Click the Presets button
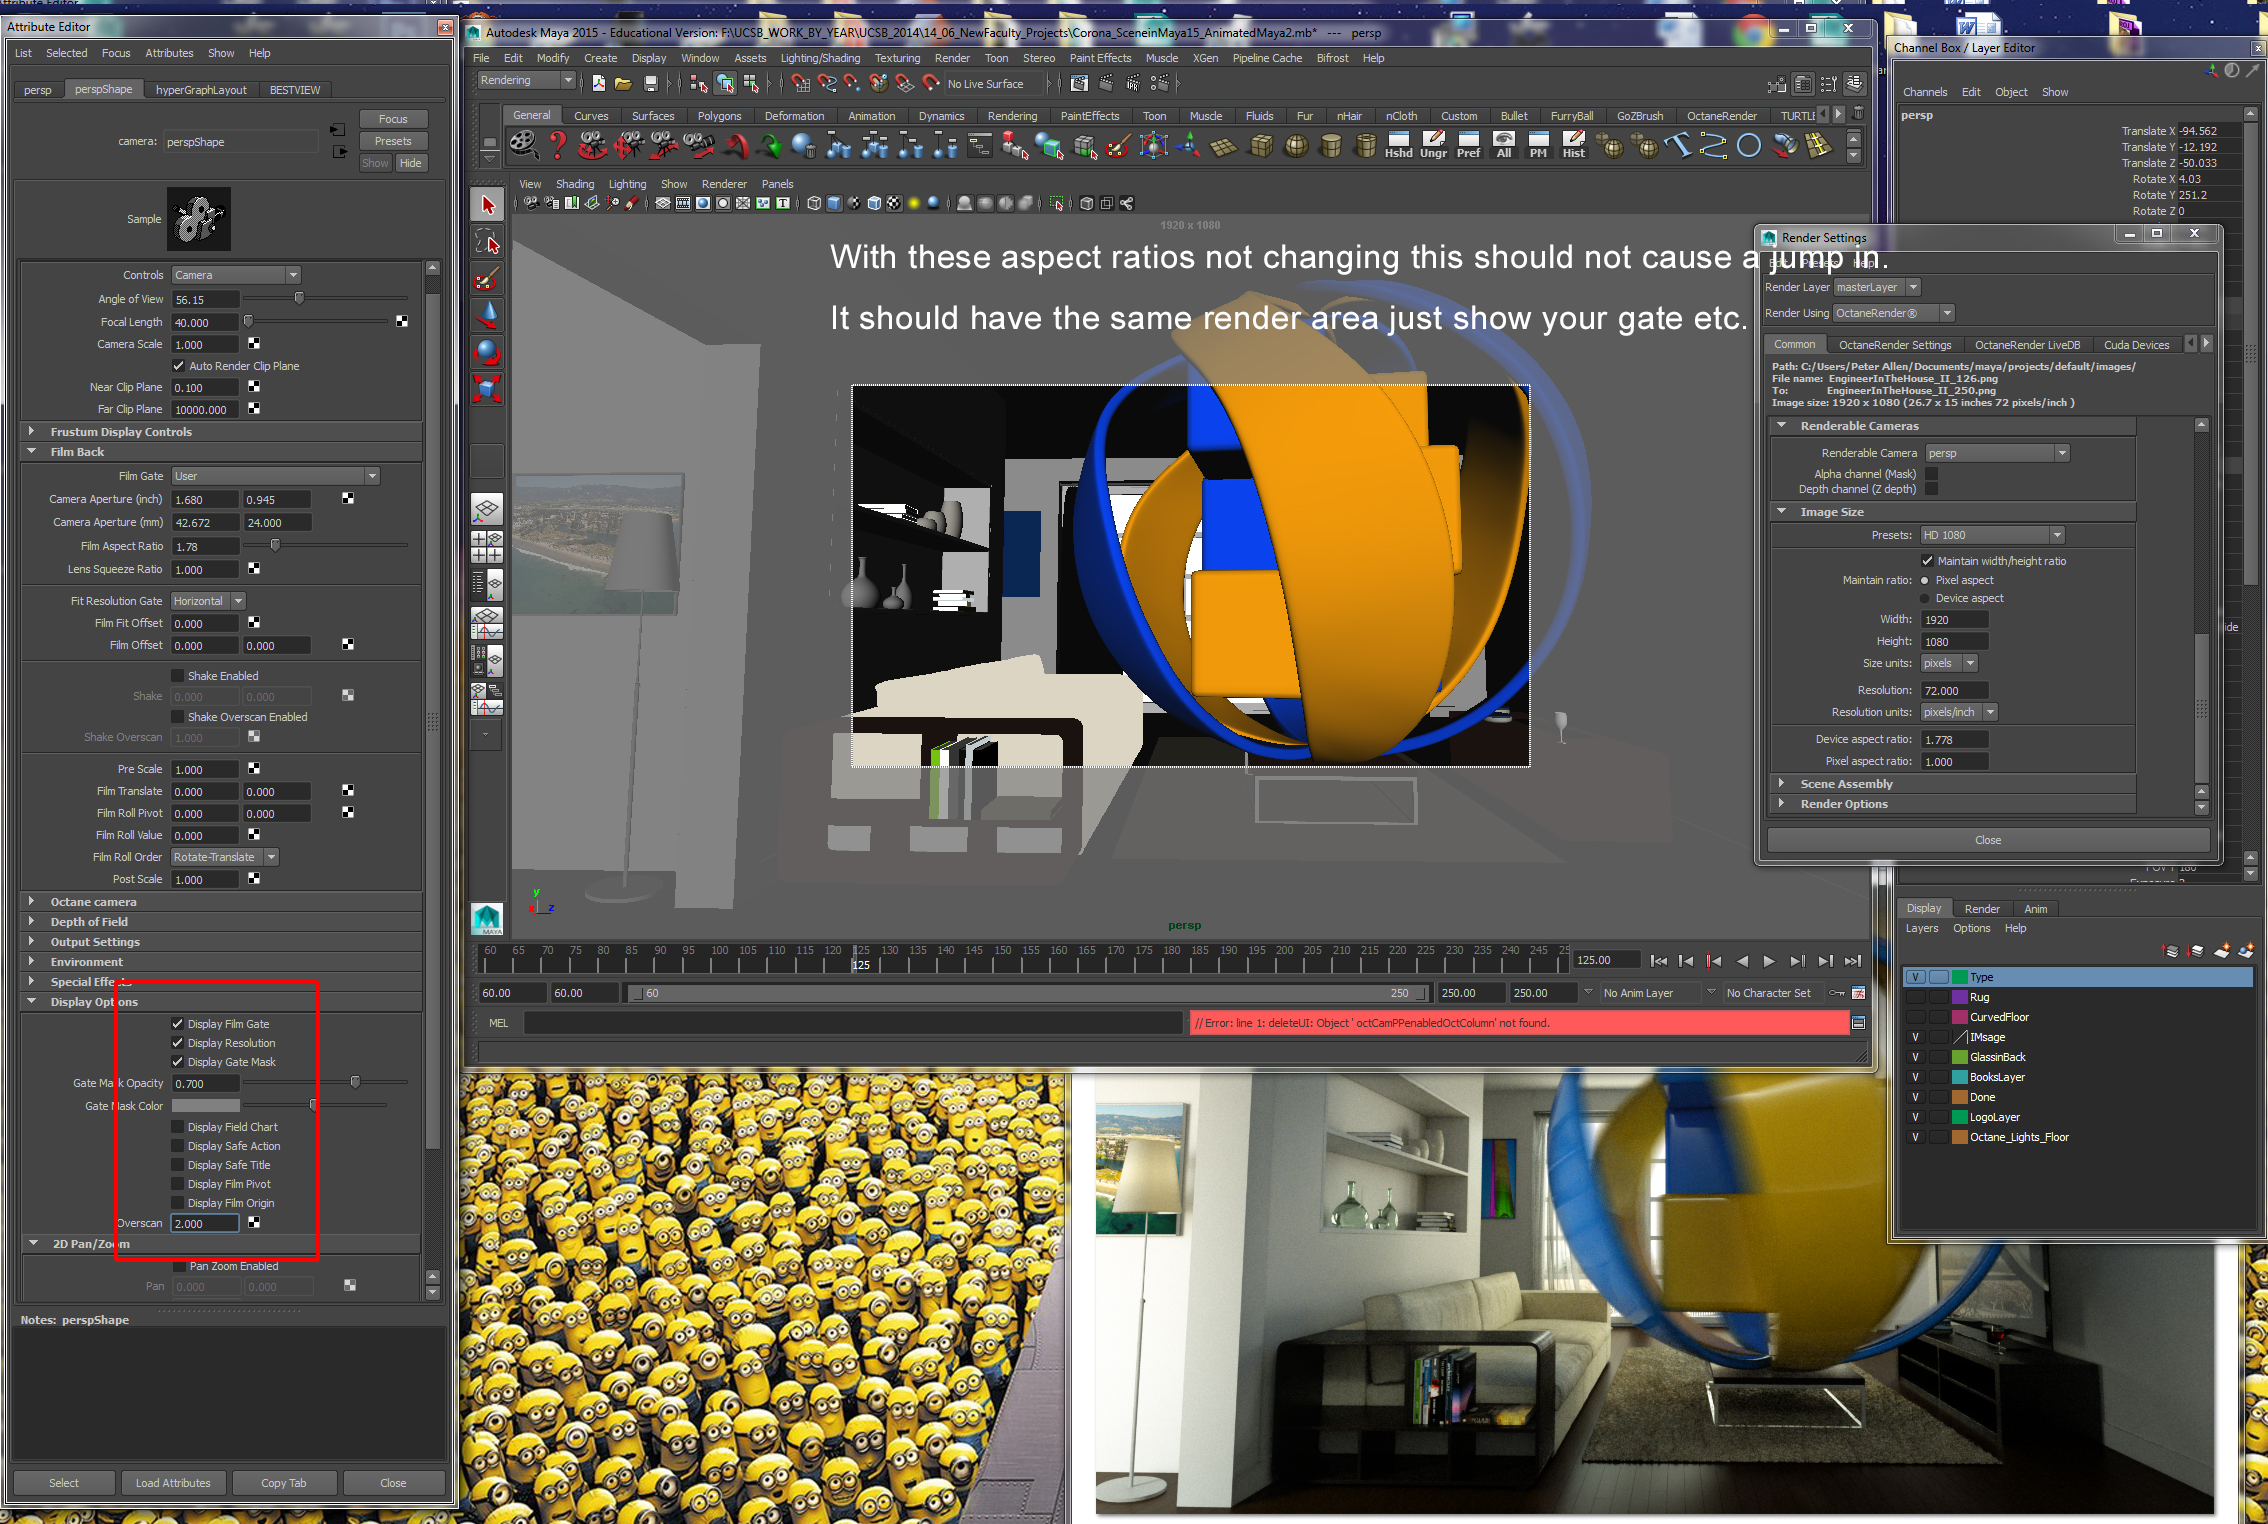Image resolution: width=2268 pixels, height=1524 pixels. pyautogui.click(x=393, y=141)
